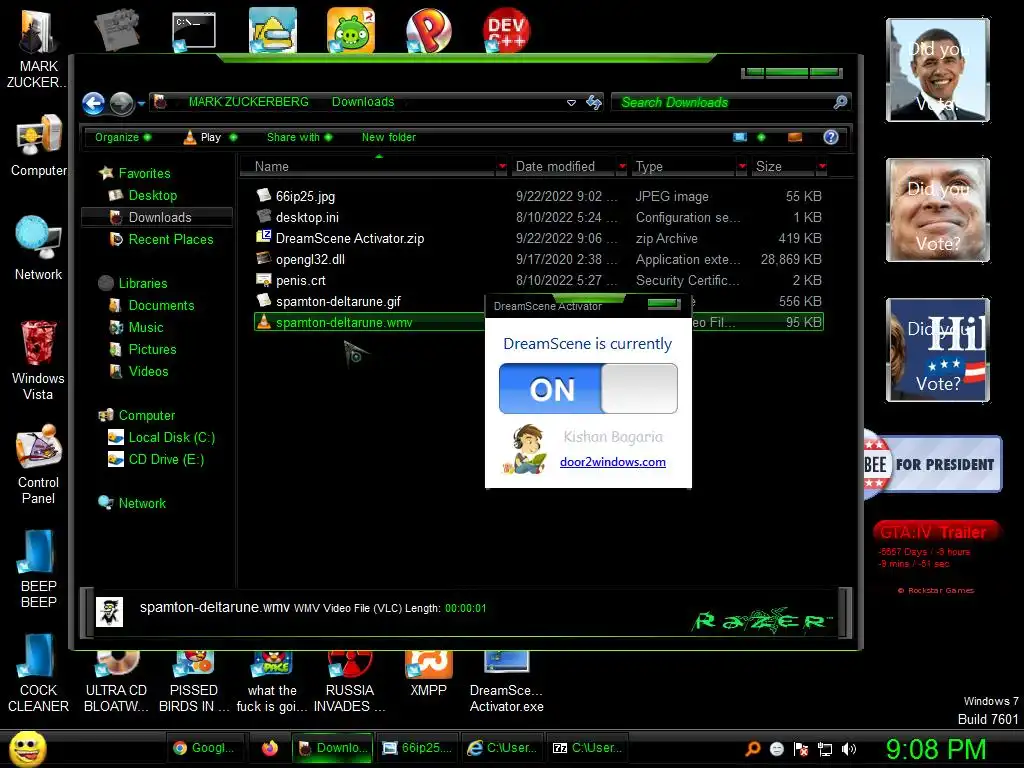Open door2windows.com link
This screenshot has height=768, width=1024.
pyautogui.click(x=613, y=462)
